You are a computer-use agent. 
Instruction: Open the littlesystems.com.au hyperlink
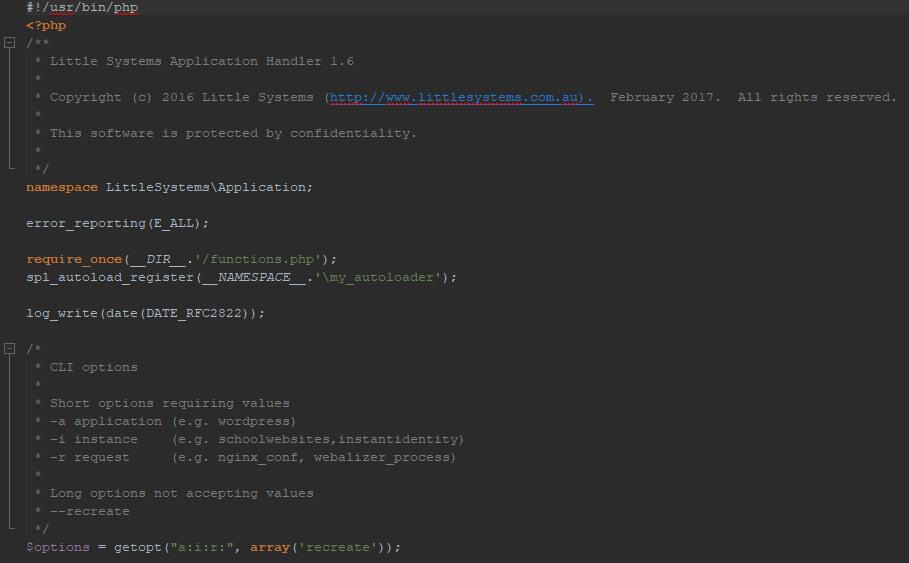pos(460,98)
